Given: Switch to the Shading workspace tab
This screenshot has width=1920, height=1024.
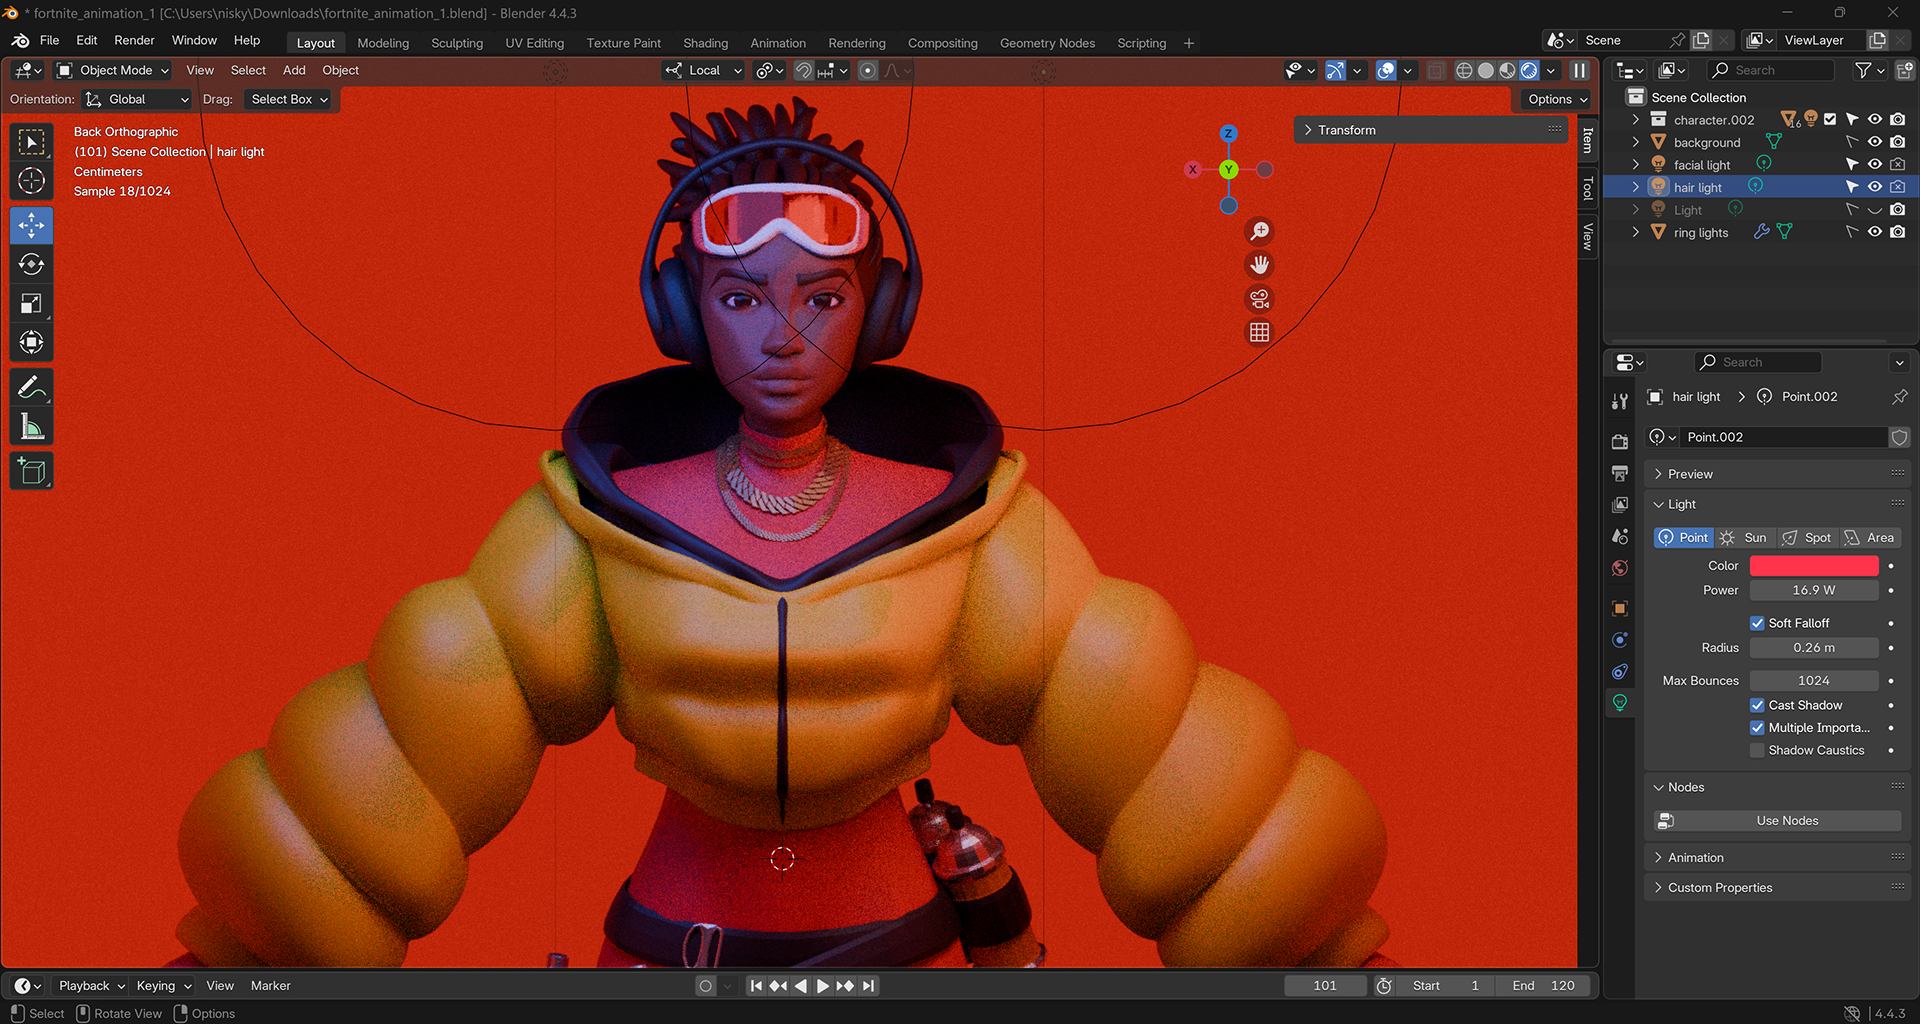Looking at the screenshot, I should pos(705,43).
